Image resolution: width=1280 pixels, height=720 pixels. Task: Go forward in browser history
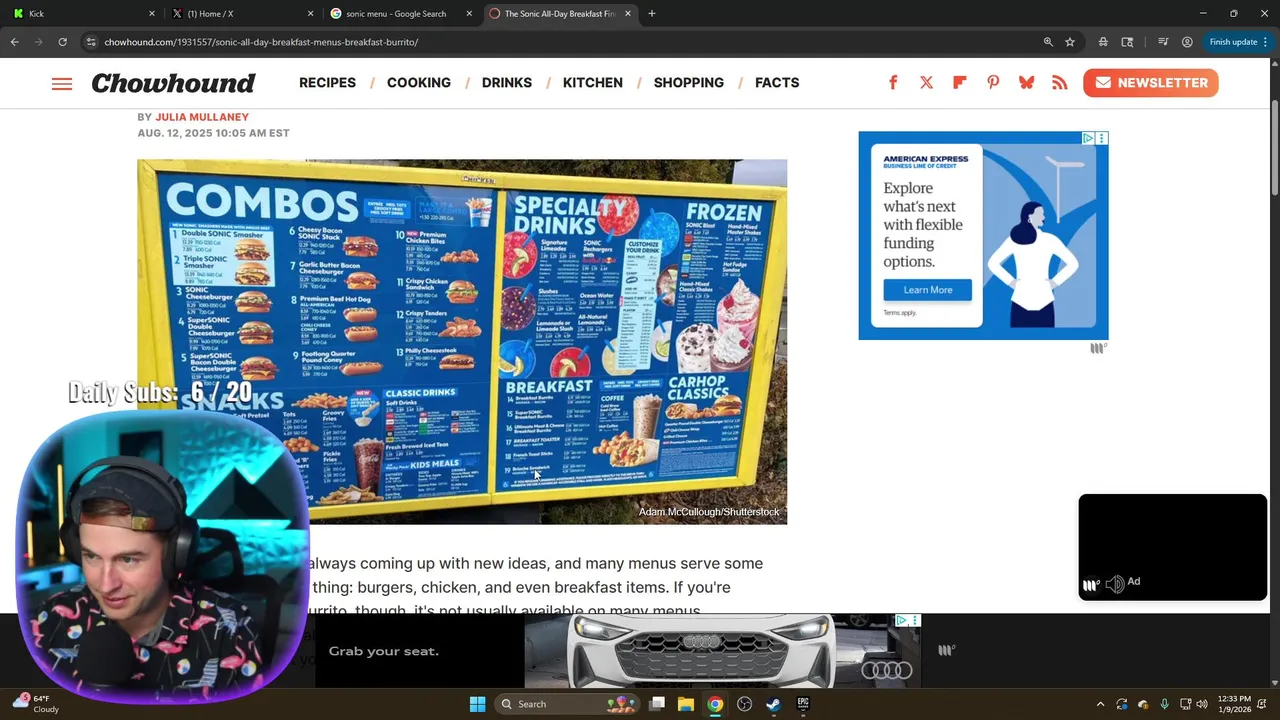point(39,42)
